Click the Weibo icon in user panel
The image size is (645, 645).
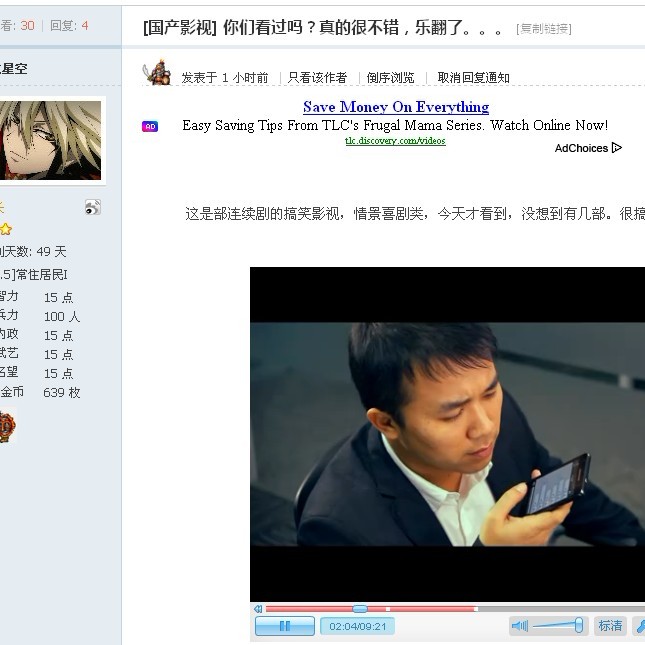93,207
